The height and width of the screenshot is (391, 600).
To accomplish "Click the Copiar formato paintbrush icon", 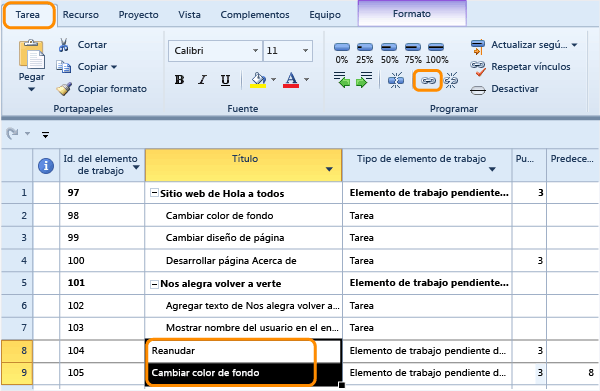I will [x=64, y=89].
